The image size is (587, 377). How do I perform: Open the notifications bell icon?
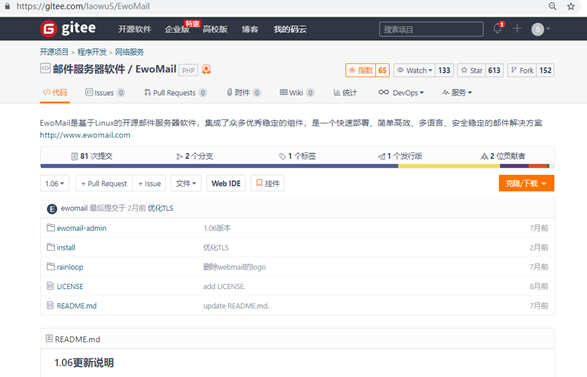(x=498, y=28)
